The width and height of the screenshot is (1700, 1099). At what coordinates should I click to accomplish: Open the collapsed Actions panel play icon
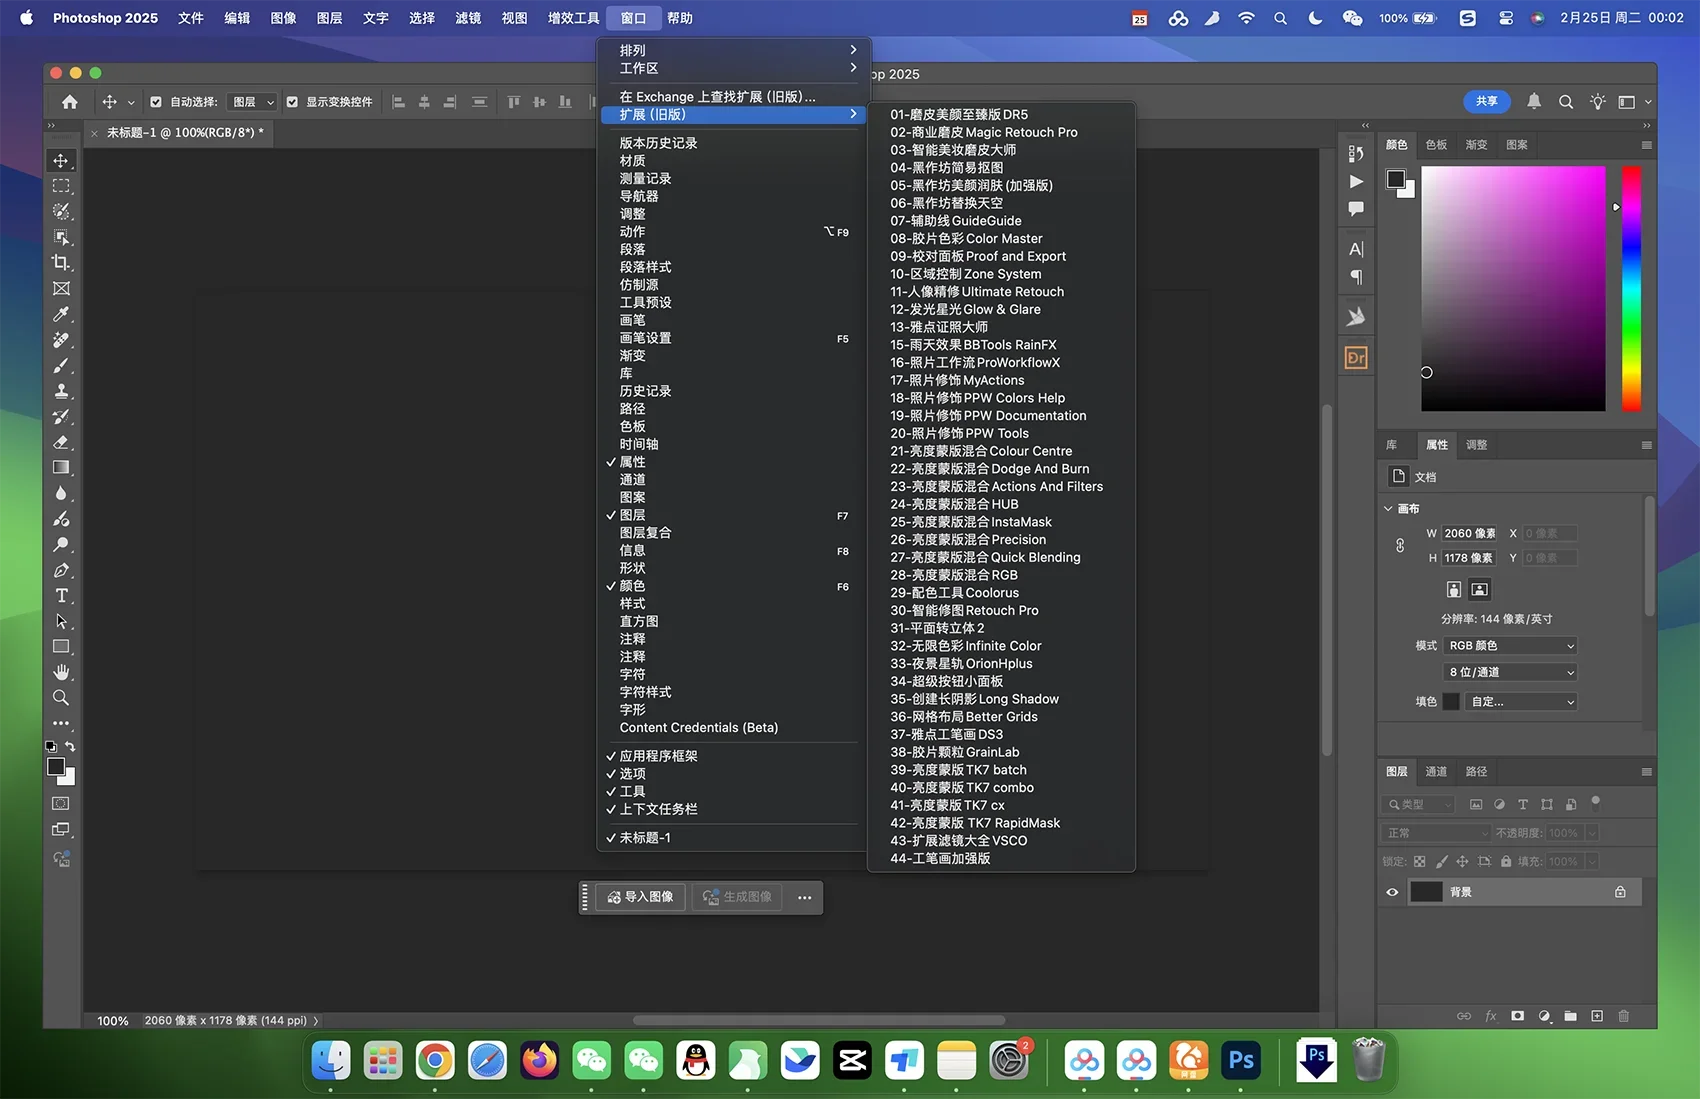(x=1356, y=181)
